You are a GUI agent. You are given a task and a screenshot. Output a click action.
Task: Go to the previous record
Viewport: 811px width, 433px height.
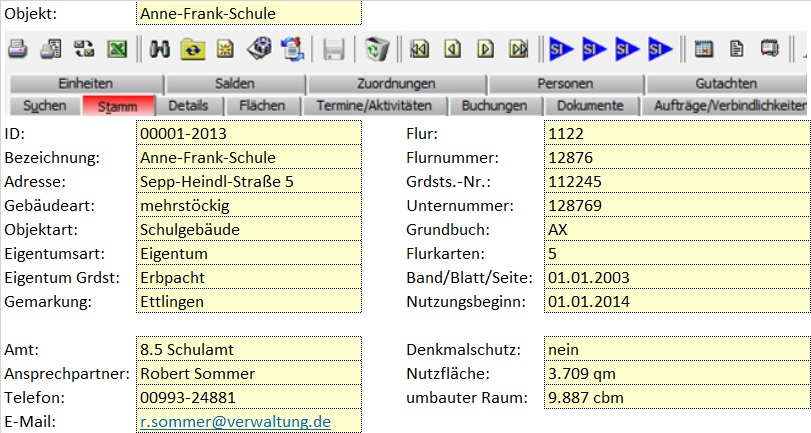(453, 48)
